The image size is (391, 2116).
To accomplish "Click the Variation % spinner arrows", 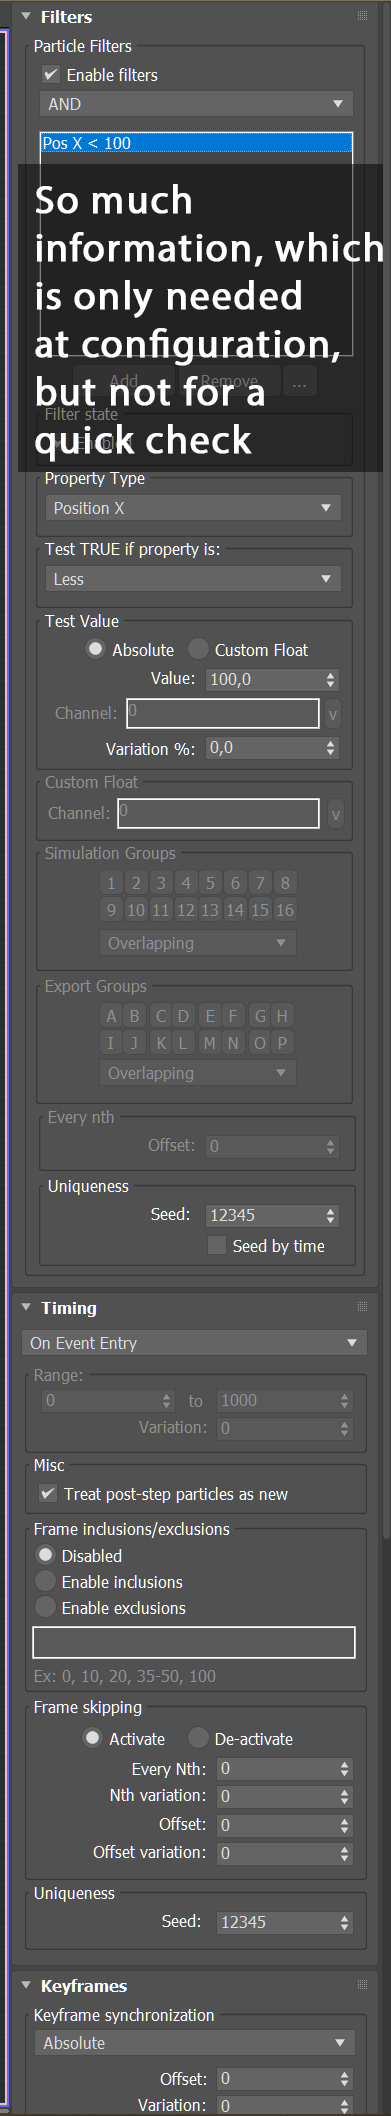I will (331, 748).
